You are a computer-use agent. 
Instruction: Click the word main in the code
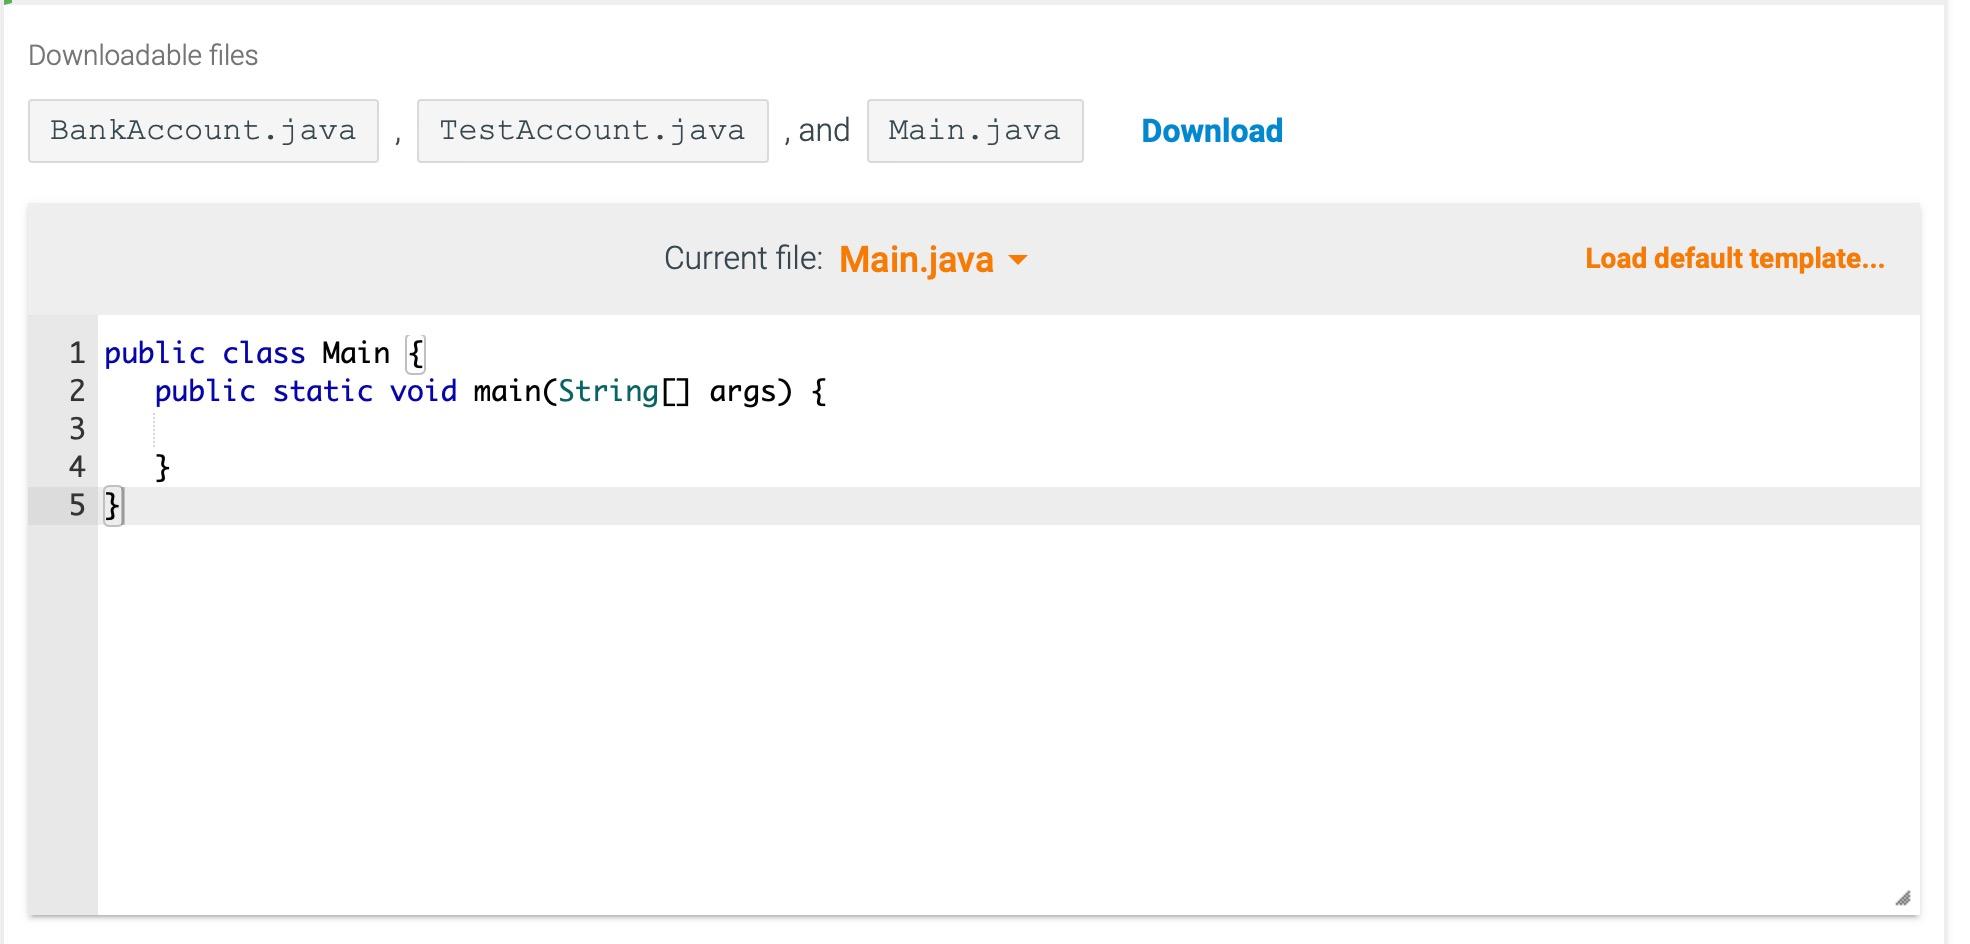pos(507,391)
